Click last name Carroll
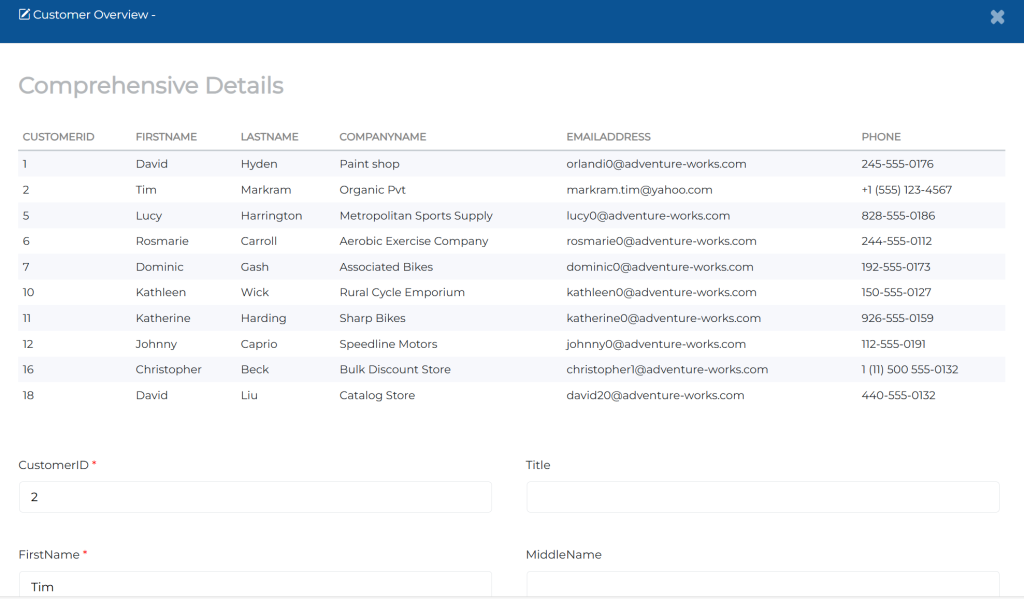The height and width of the screenshot is (599, 1024). (259, 241)
